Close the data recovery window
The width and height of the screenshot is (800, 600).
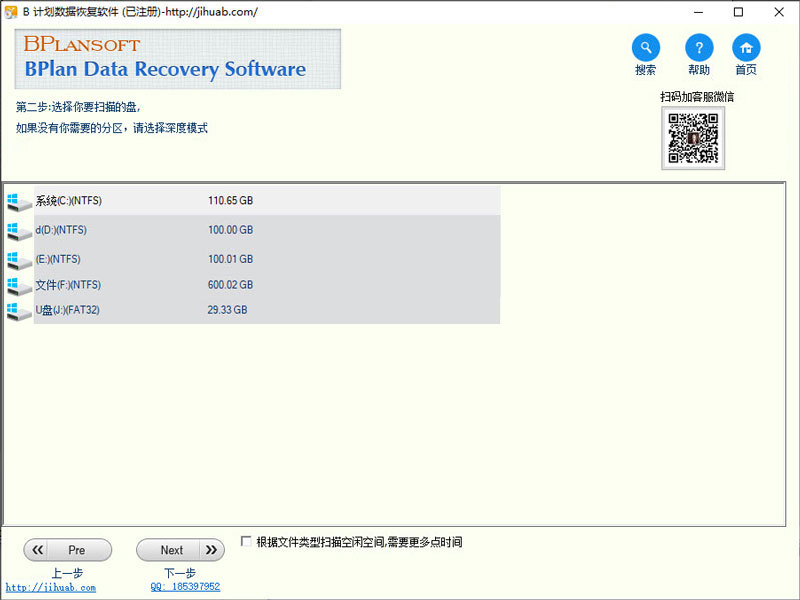779,12
